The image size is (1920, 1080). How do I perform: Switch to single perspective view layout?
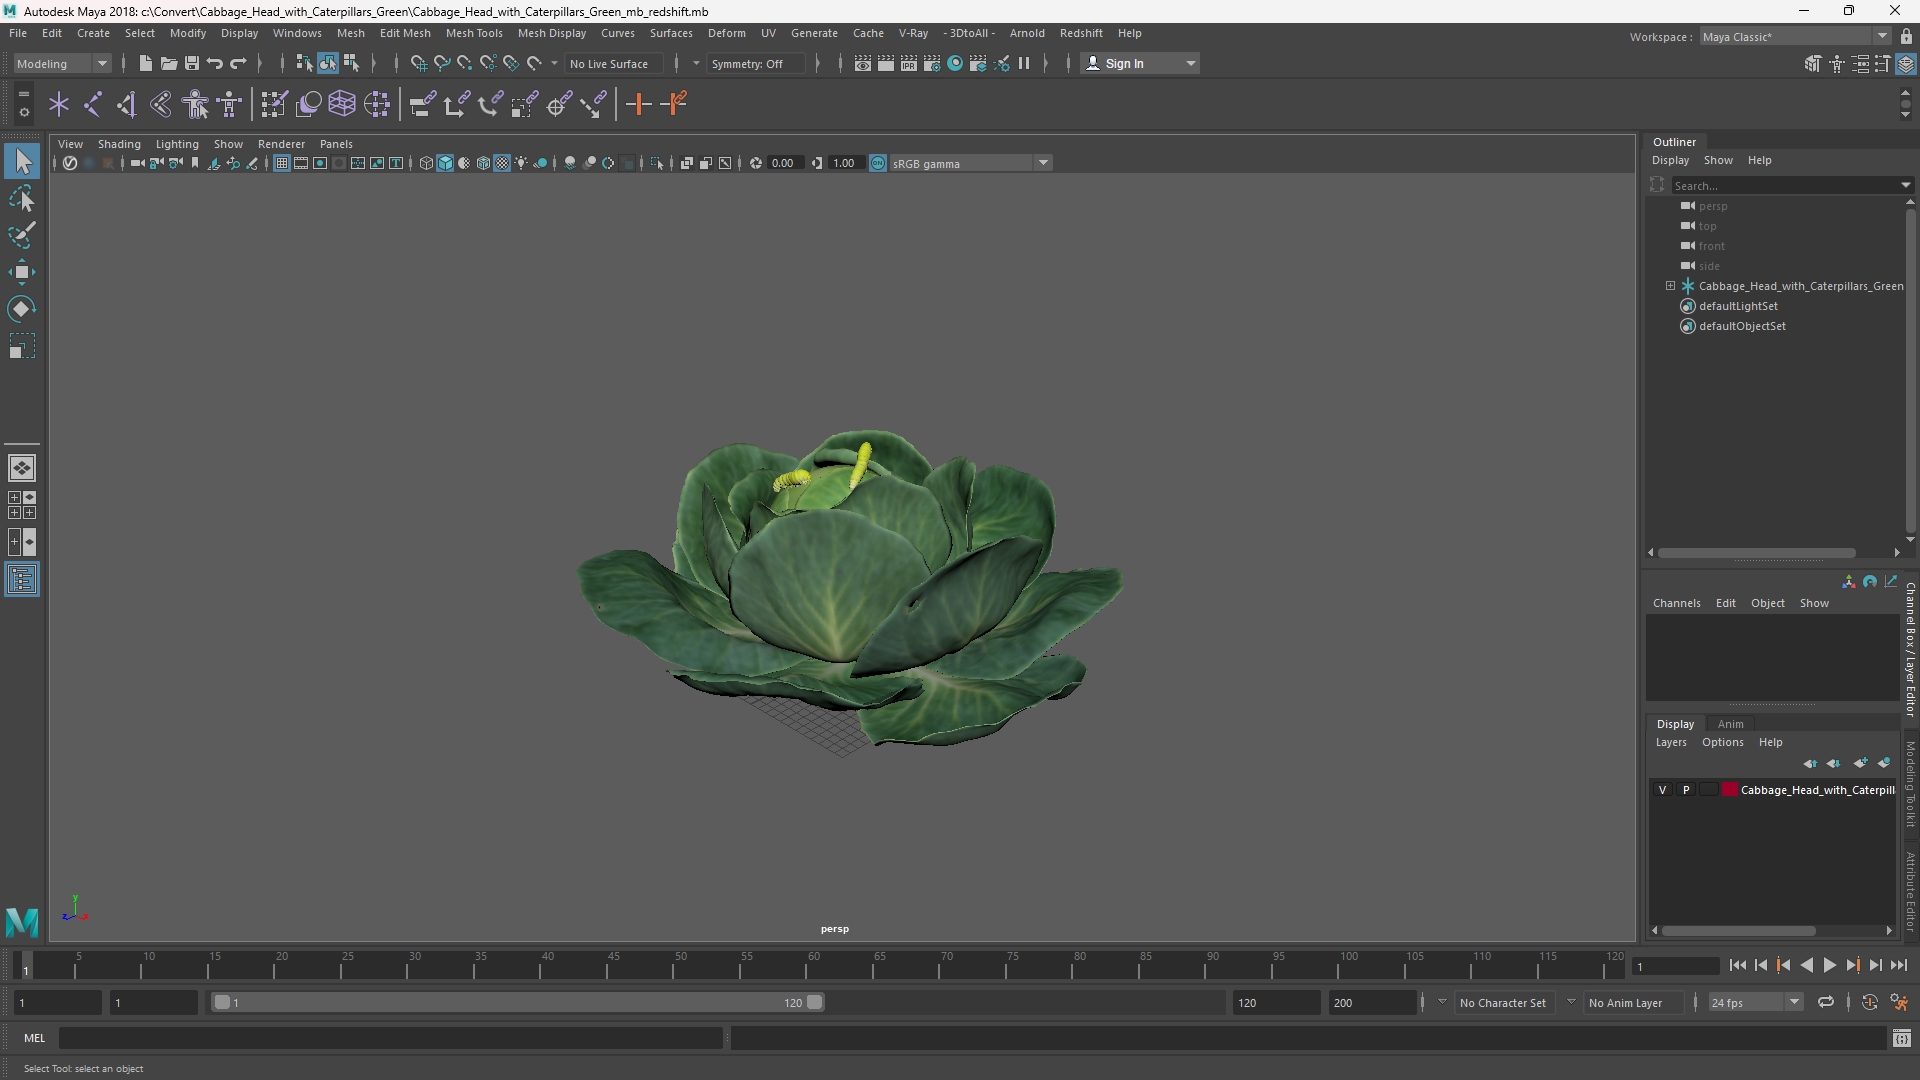point(22,467)
